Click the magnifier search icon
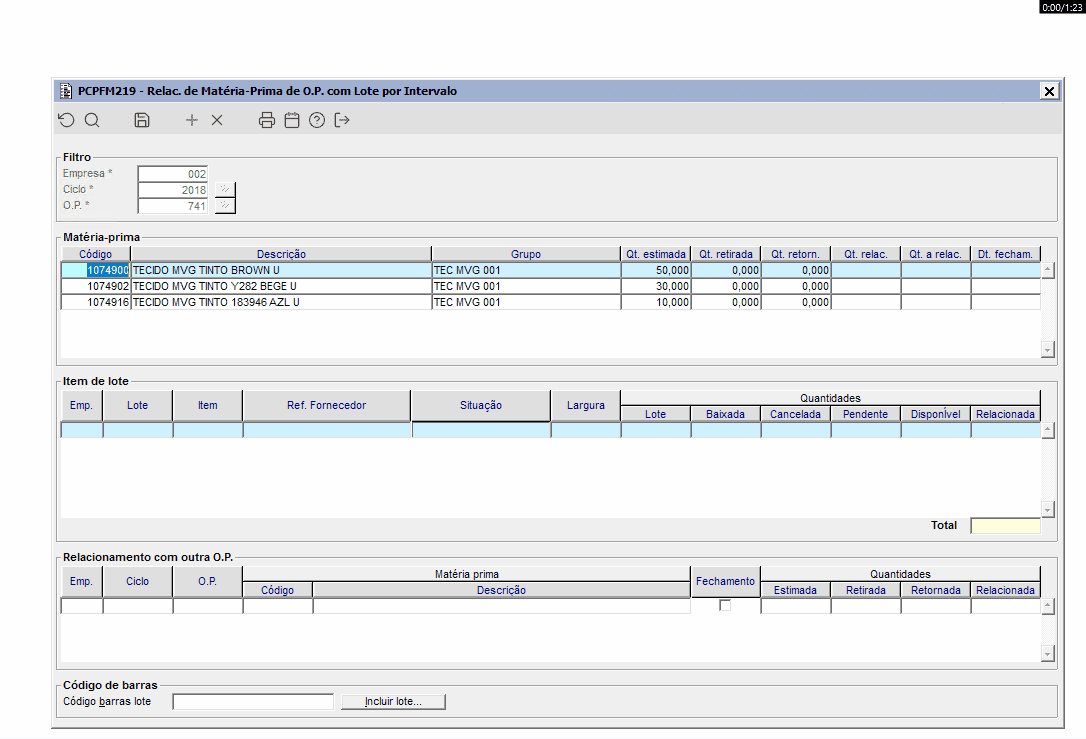 point(92,121)
